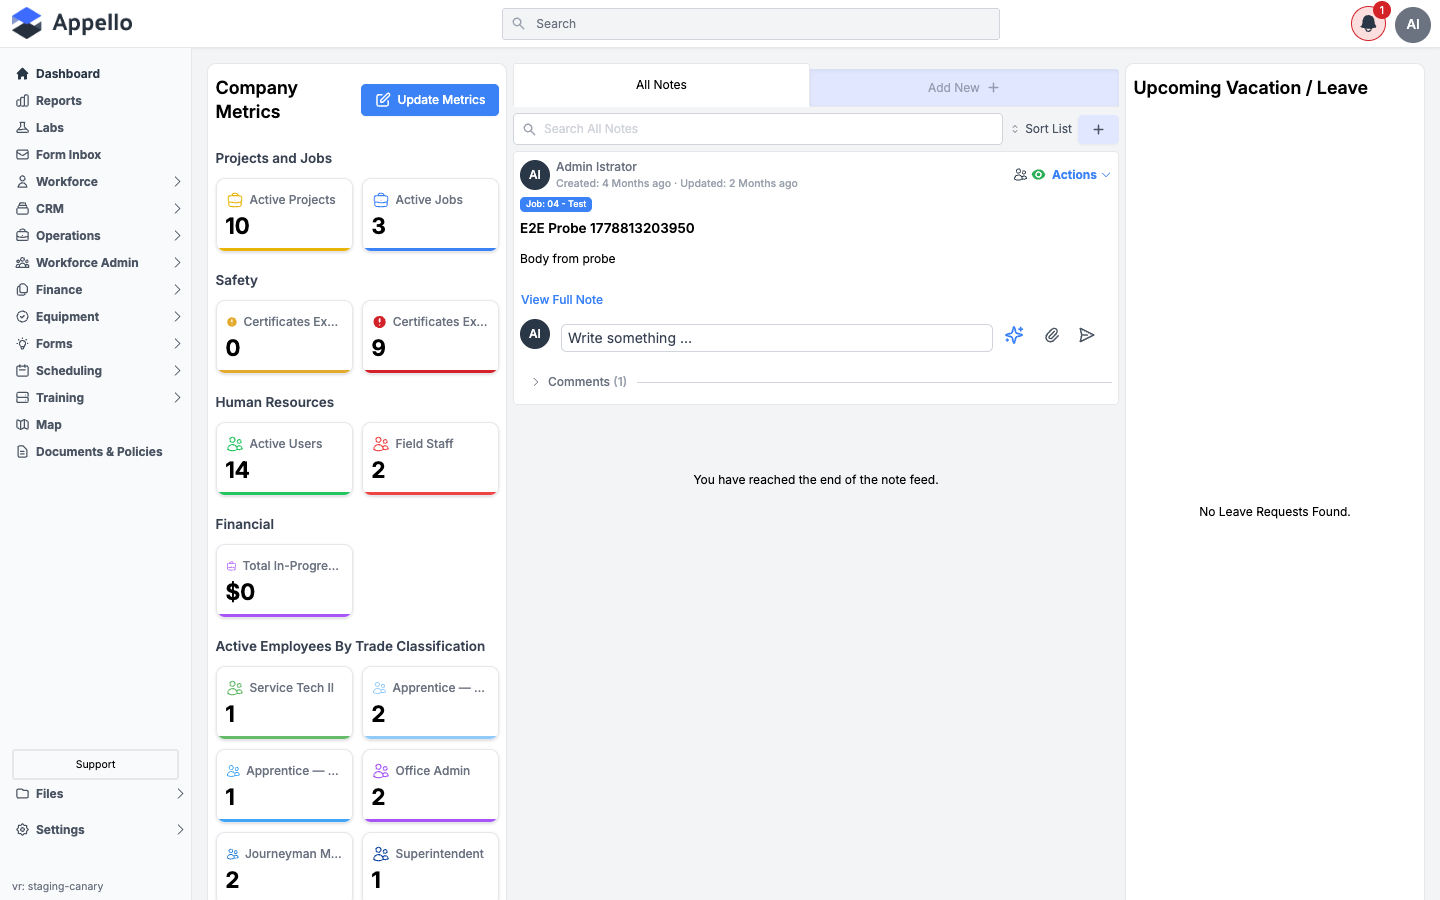1440x900 pixels.
Task: Attach a file with the paperclip icon
Action: [x=1051, y=336]
